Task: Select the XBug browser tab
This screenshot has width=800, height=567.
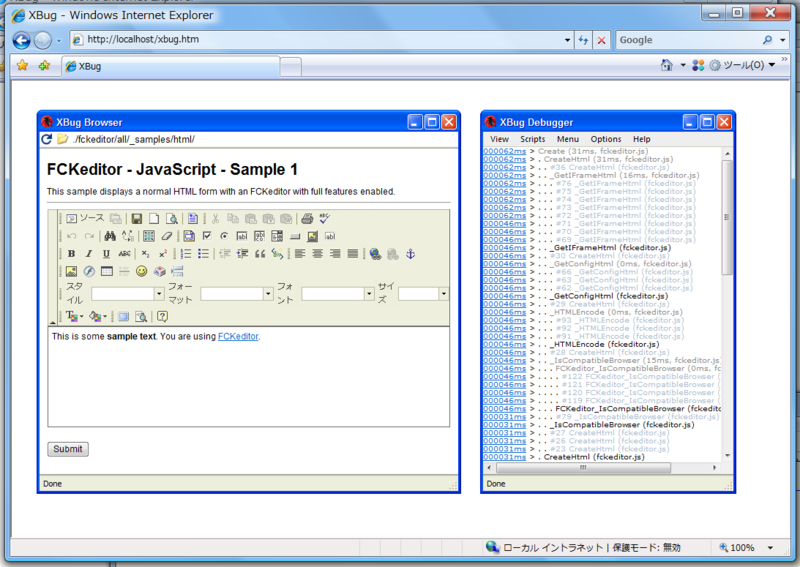Action: [x=171, y=66]
